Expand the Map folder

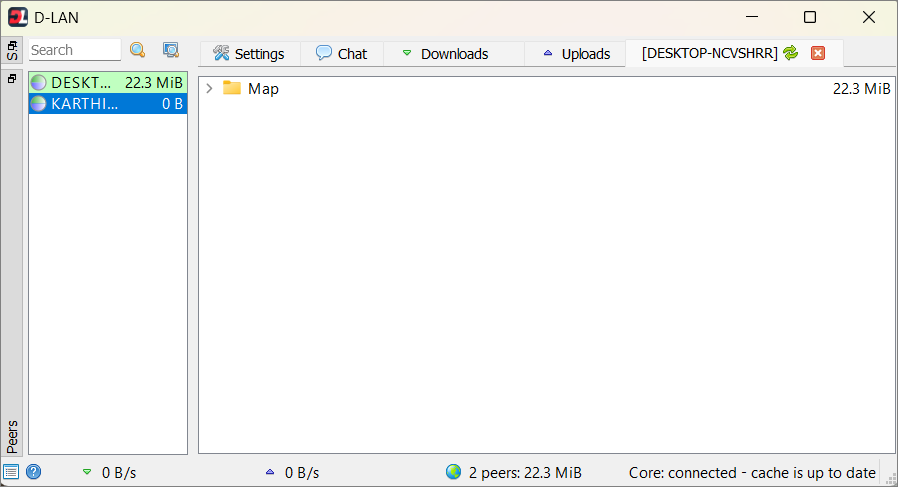(x=210, y=88)
